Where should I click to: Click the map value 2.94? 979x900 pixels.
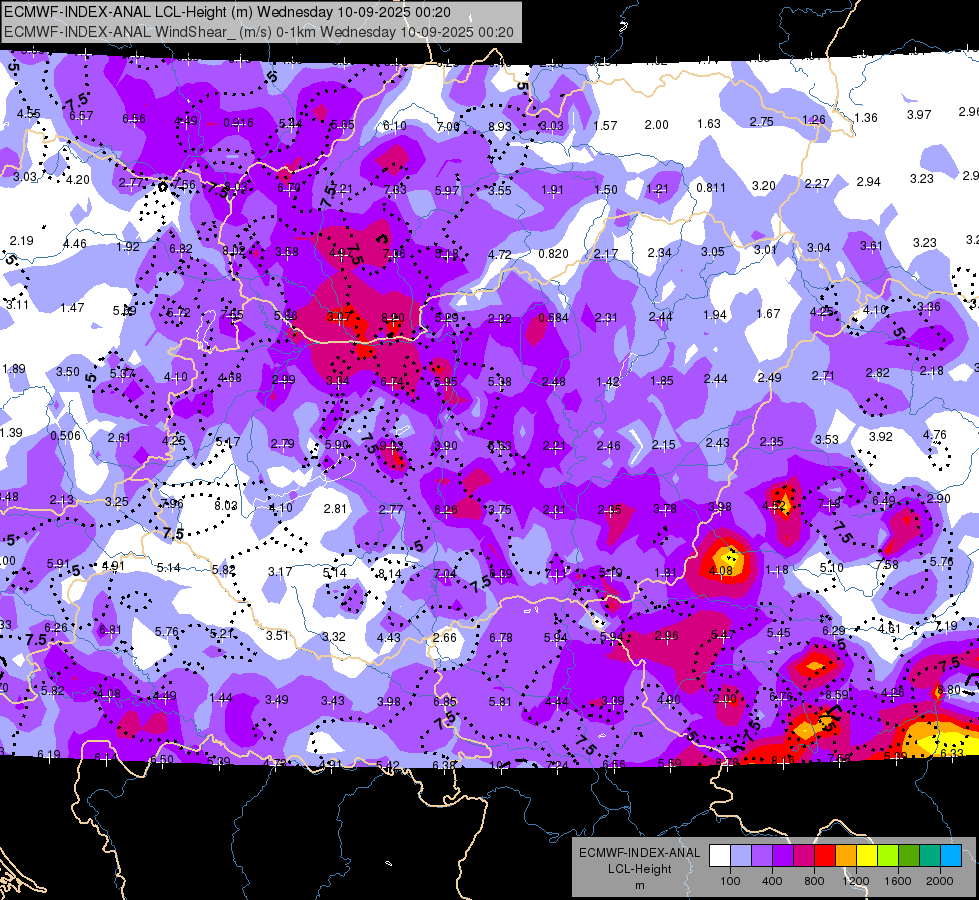click(x=868, y=182)
